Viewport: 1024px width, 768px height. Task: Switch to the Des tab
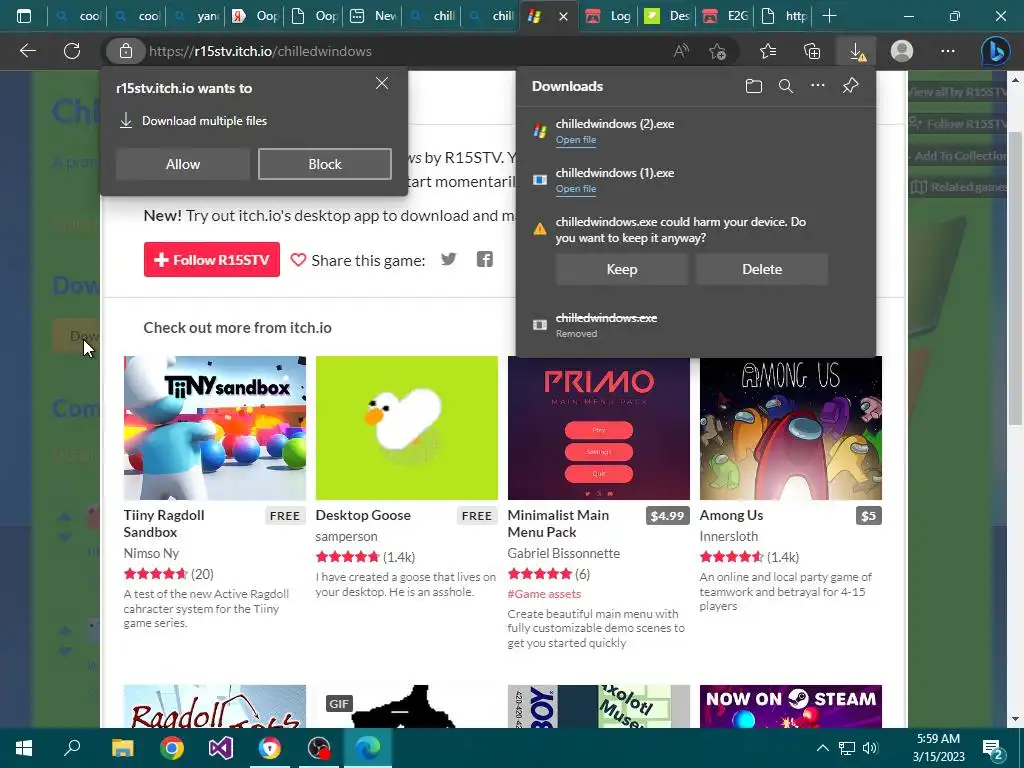point(667,16)
